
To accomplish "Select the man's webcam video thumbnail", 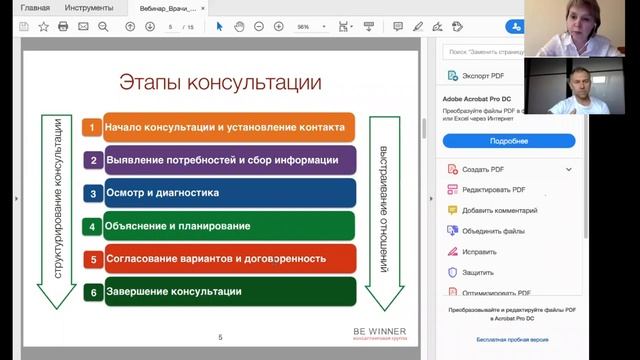I will point(574,86).
